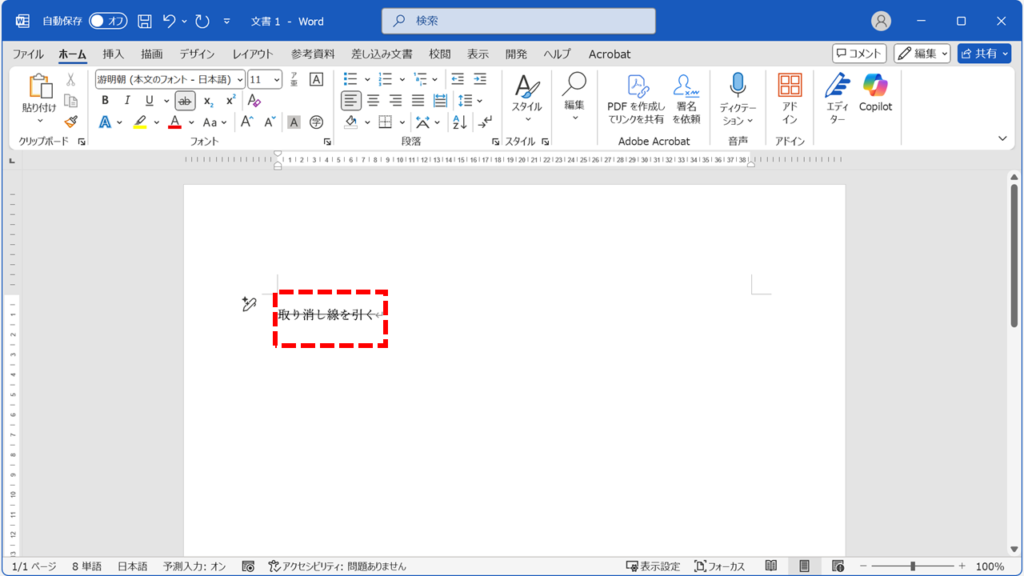
Task: Switch to the Insert (挿入) tab
Action: [113, 54]
